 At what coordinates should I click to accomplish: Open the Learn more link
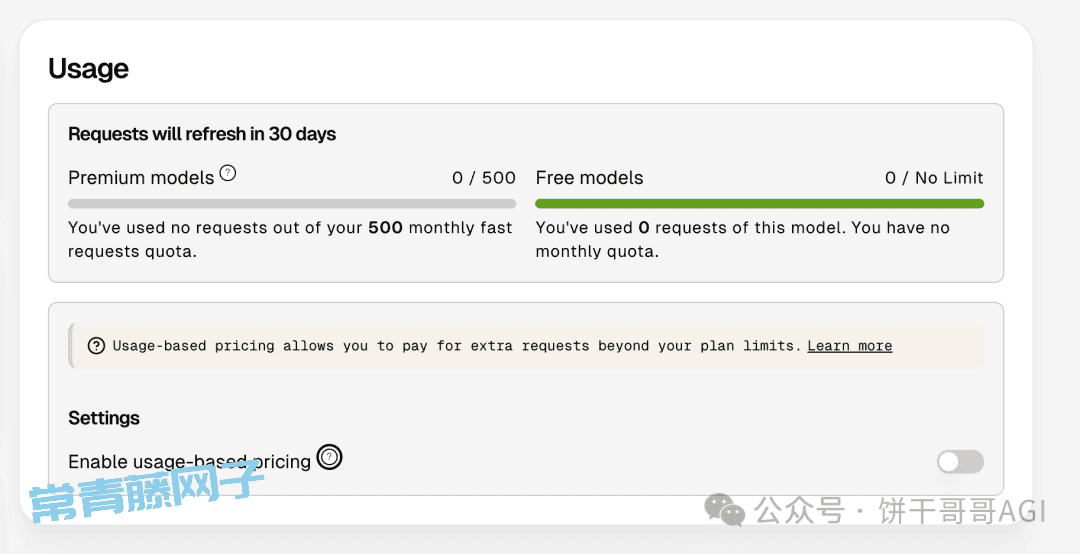(849, 346)
